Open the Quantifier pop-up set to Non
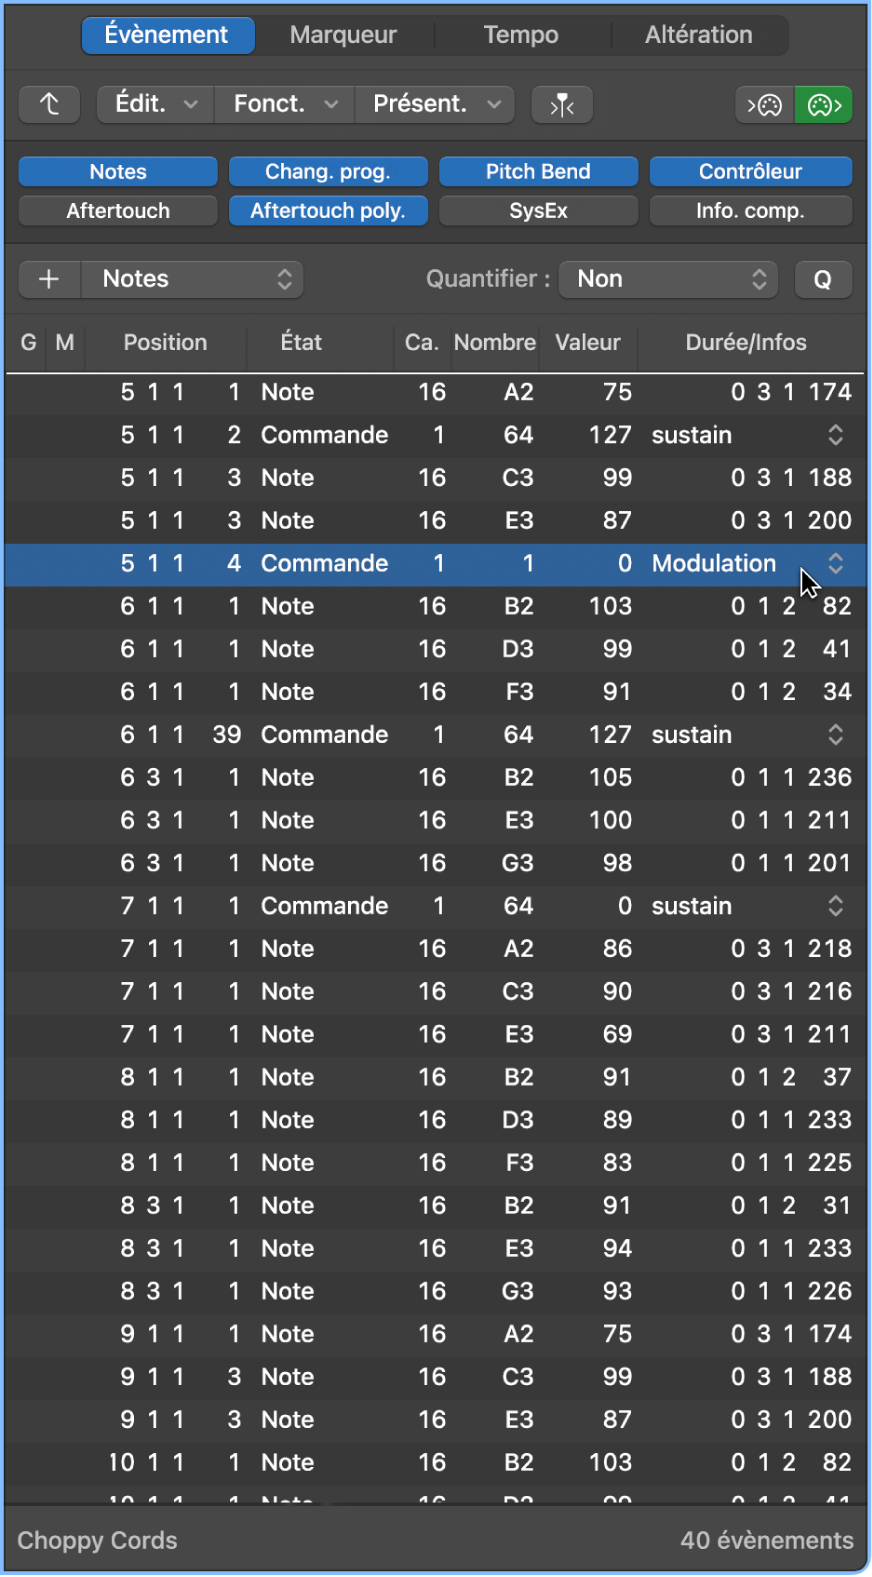The width and height of the screenshot is (872, 1577). (668, 279)
